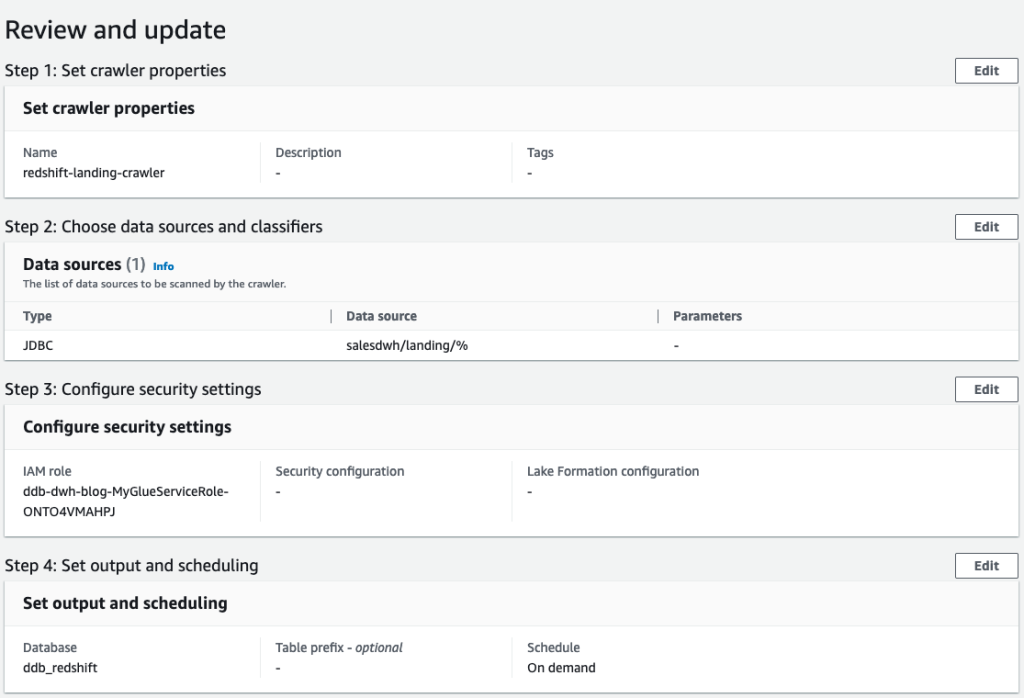
Task: Click the Review and update heading
Action: pyautogui.click(x=115, y=30)
